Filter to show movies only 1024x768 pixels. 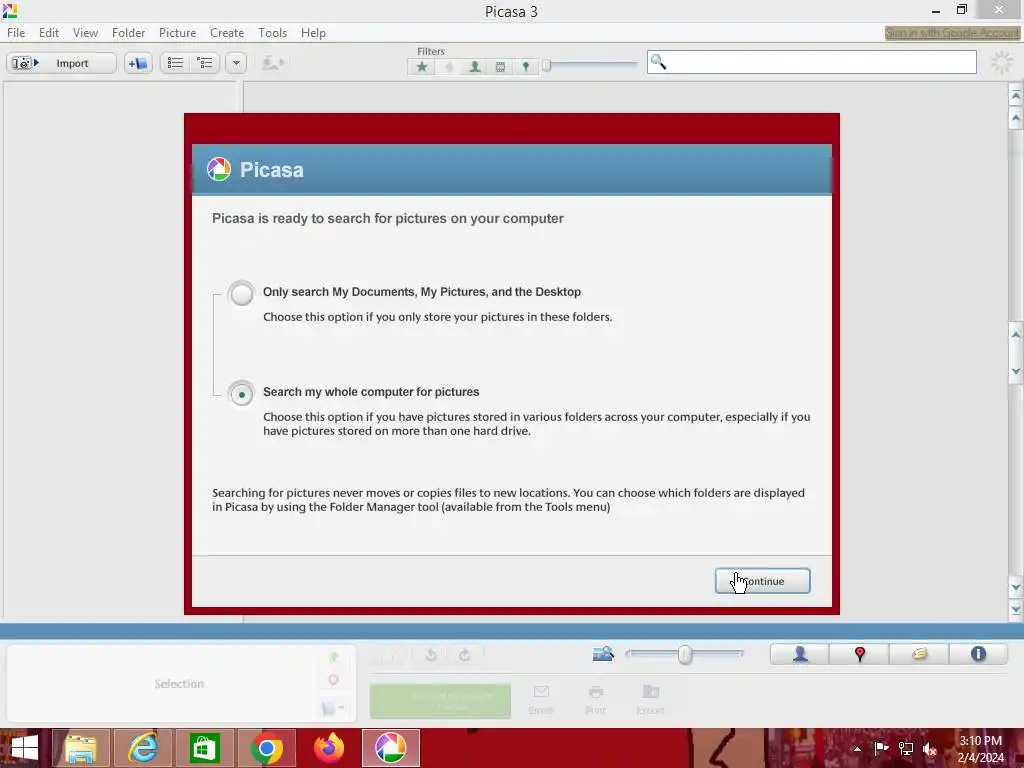(500, 67)
